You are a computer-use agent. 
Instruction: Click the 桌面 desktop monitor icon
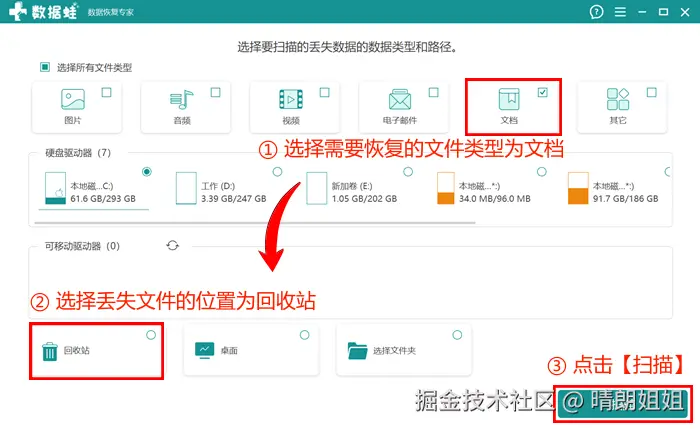pos(204,350)
